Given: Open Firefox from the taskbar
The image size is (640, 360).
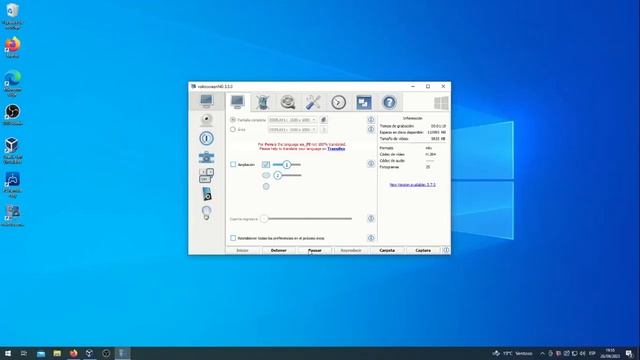Looking at the screenshot, I should coord(73,353).
